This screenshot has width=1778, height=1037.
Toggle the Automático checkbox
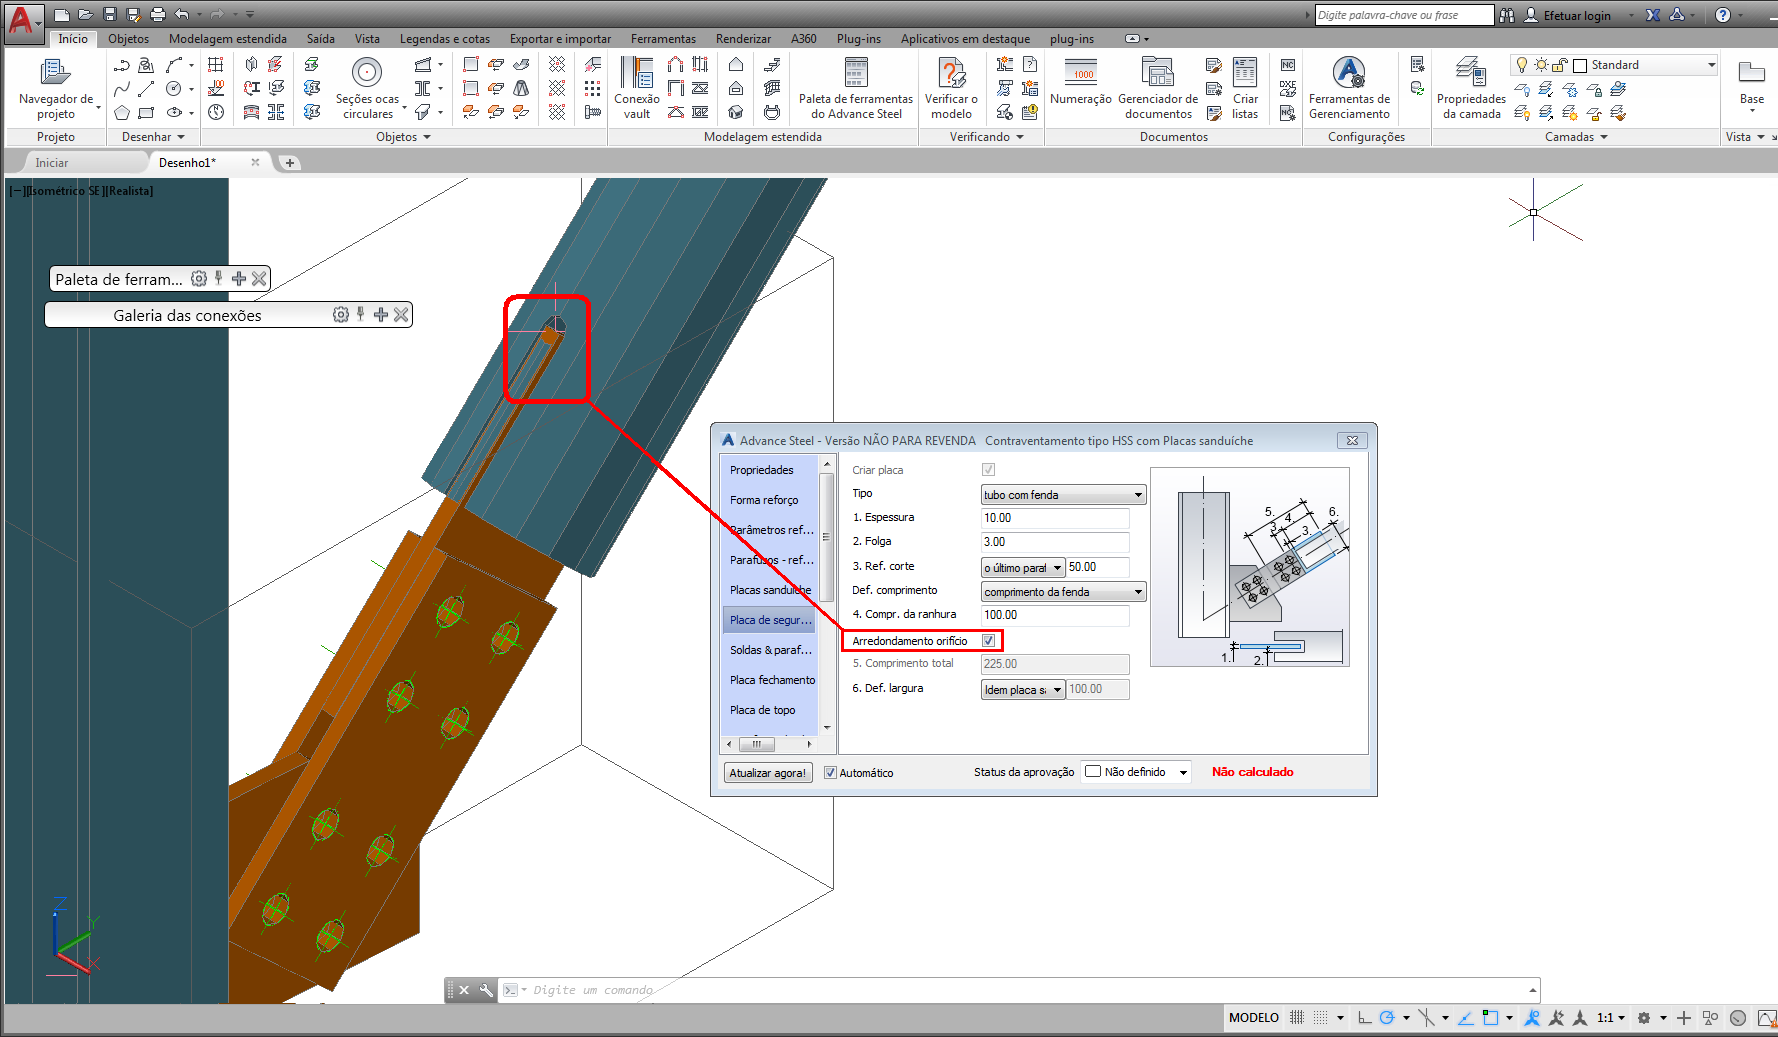pos(830,773)
